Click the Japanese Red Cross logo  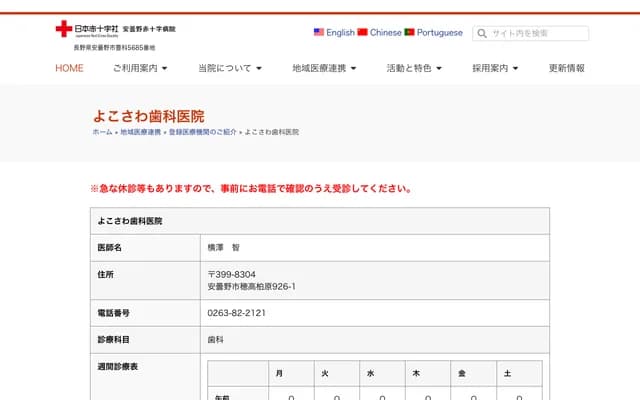[115, 30]
